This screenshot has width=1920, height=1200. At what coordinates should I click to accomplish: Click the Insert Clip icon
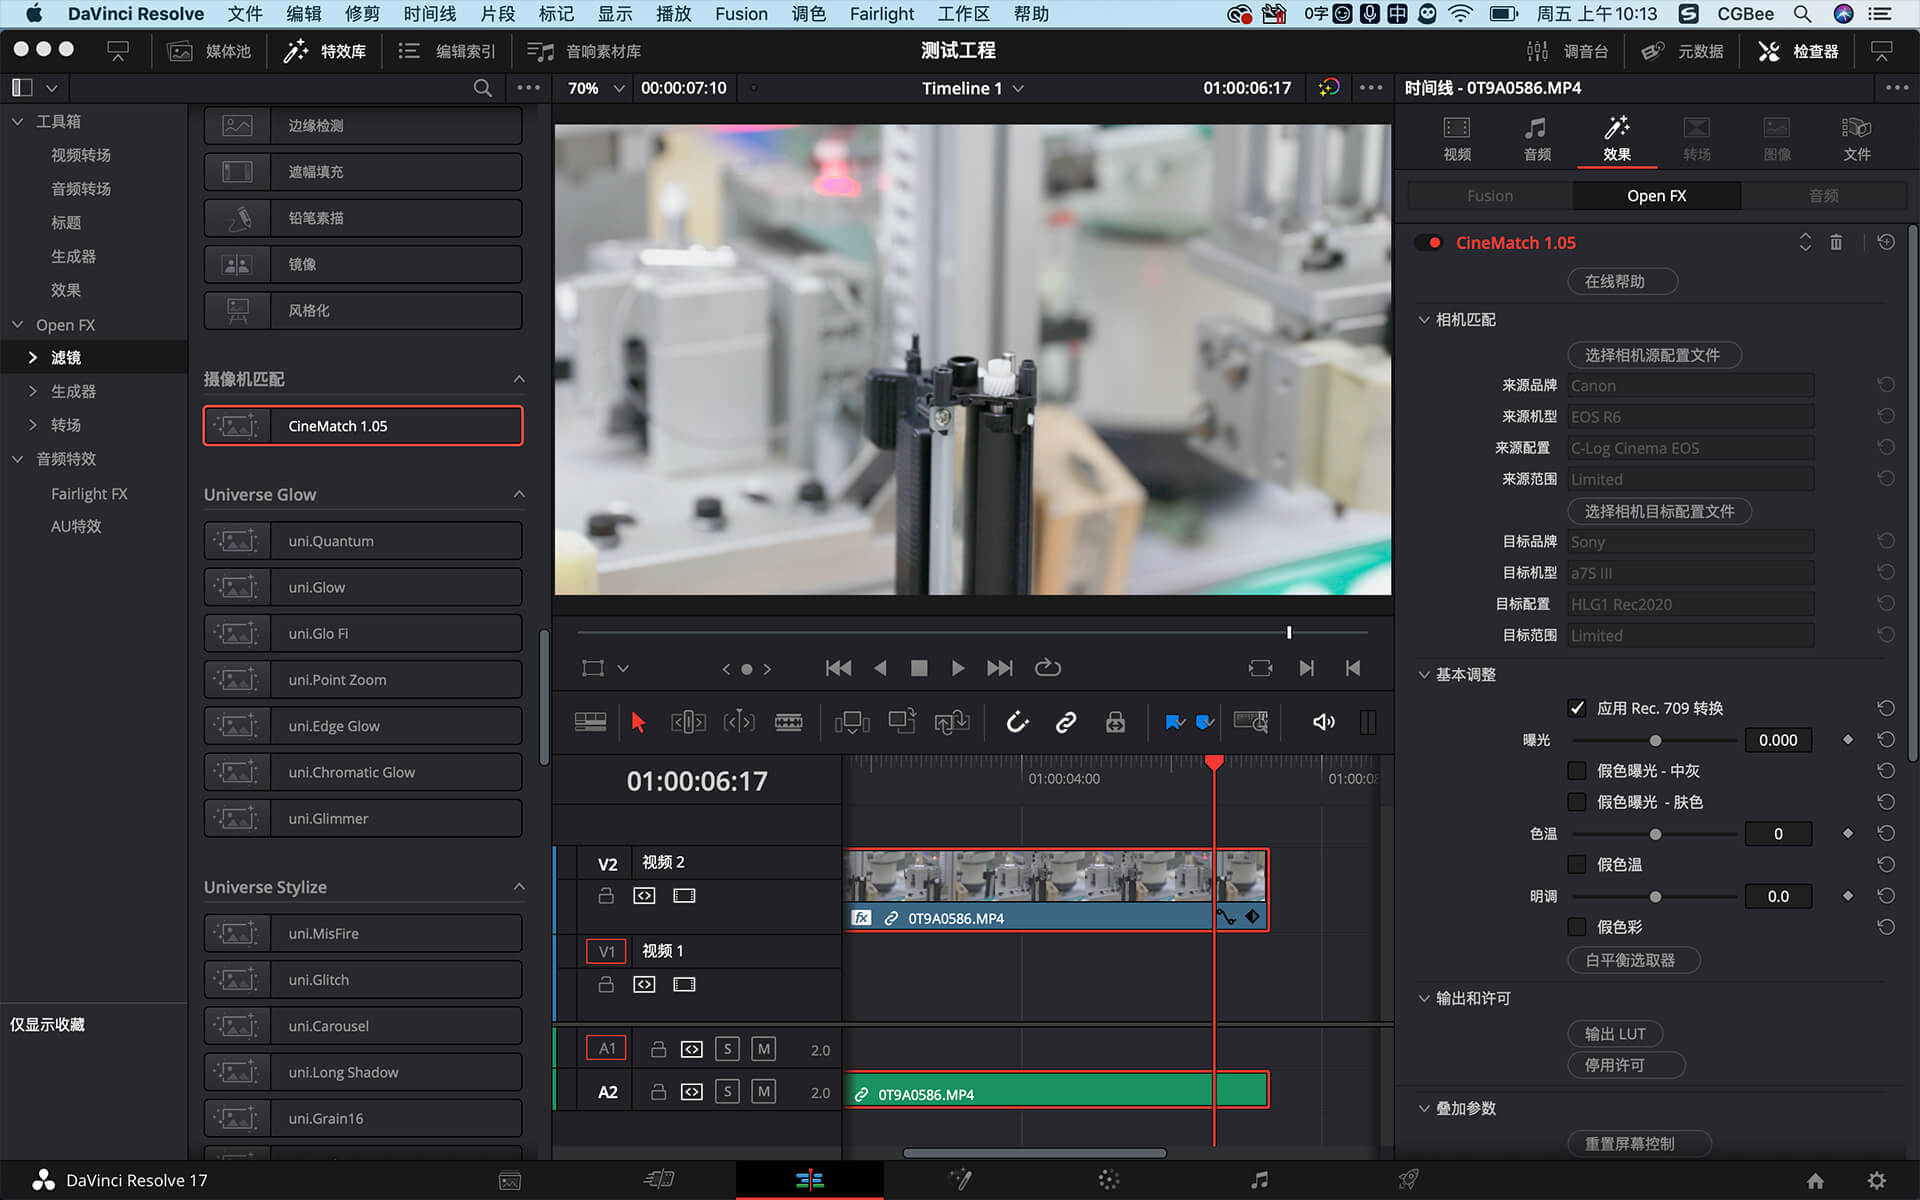tap(852, 722)
